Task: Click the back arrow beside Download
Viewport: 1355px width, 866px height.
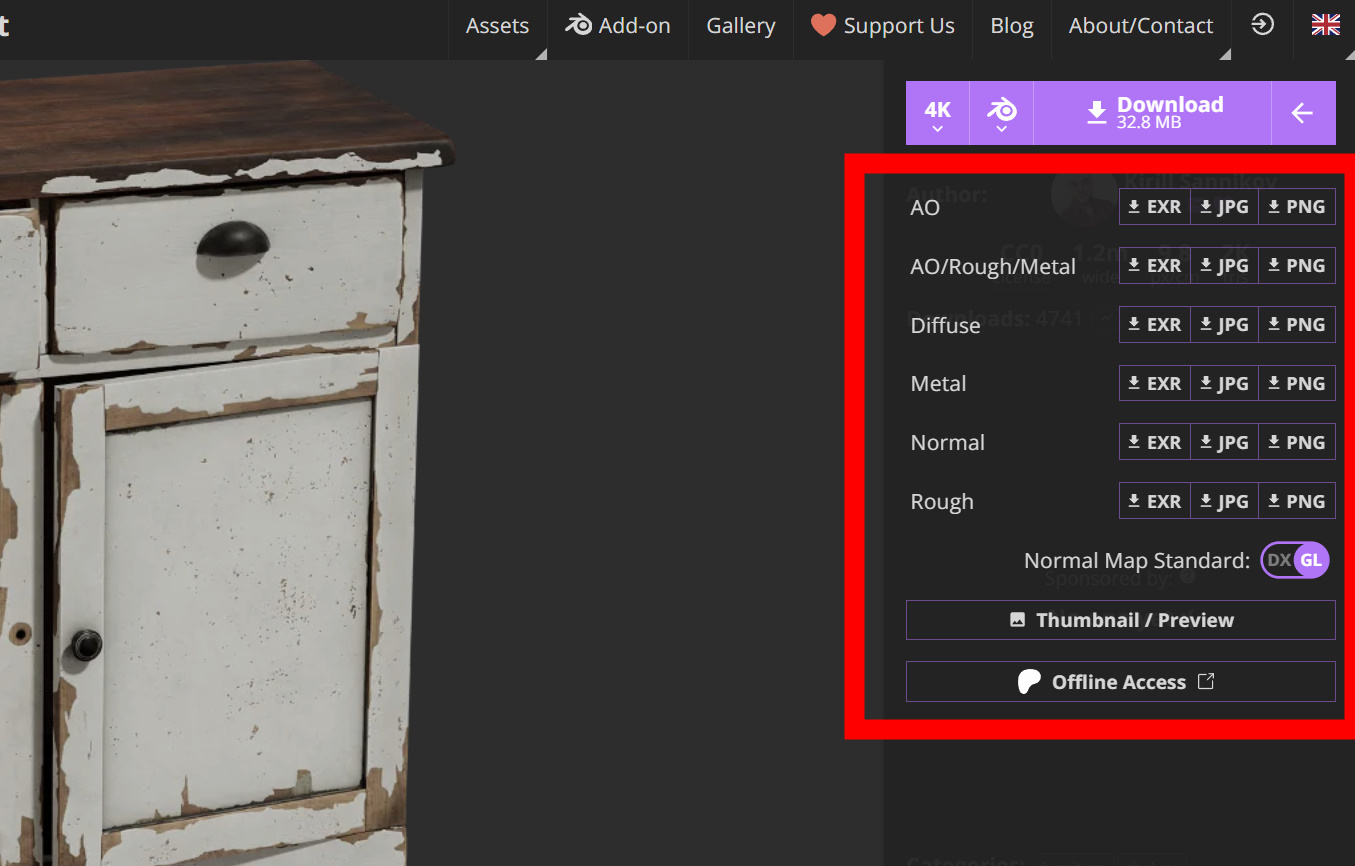Action: tap(1302, 113)
